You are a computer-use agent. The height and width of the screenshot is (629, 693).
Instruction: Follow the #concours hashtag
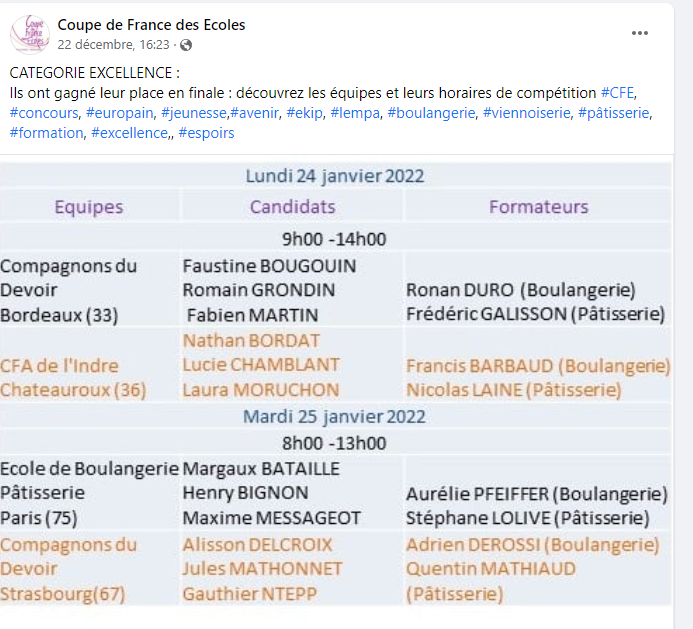click(x=44, y=113)
